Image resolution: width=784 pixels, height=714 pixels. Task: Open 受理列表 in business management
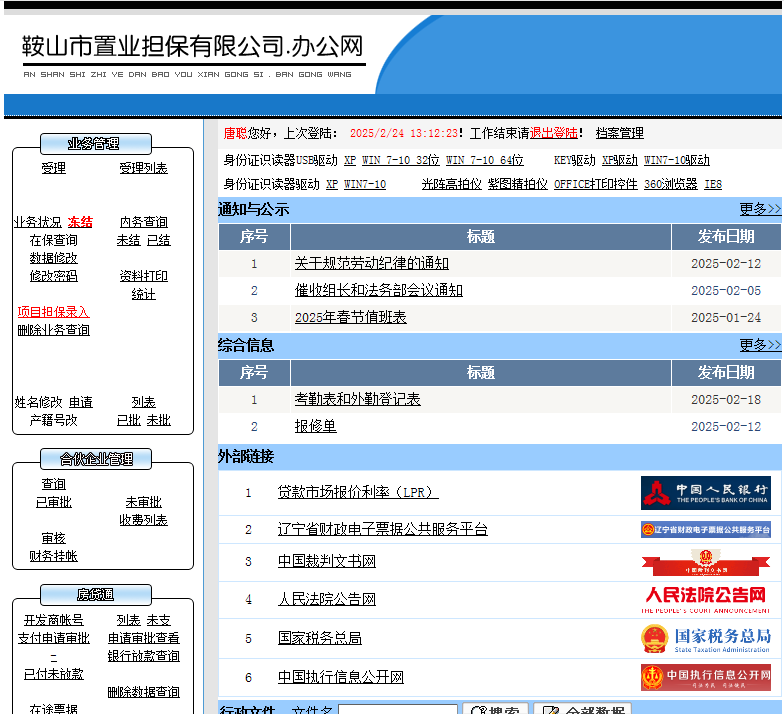(143, 168)
